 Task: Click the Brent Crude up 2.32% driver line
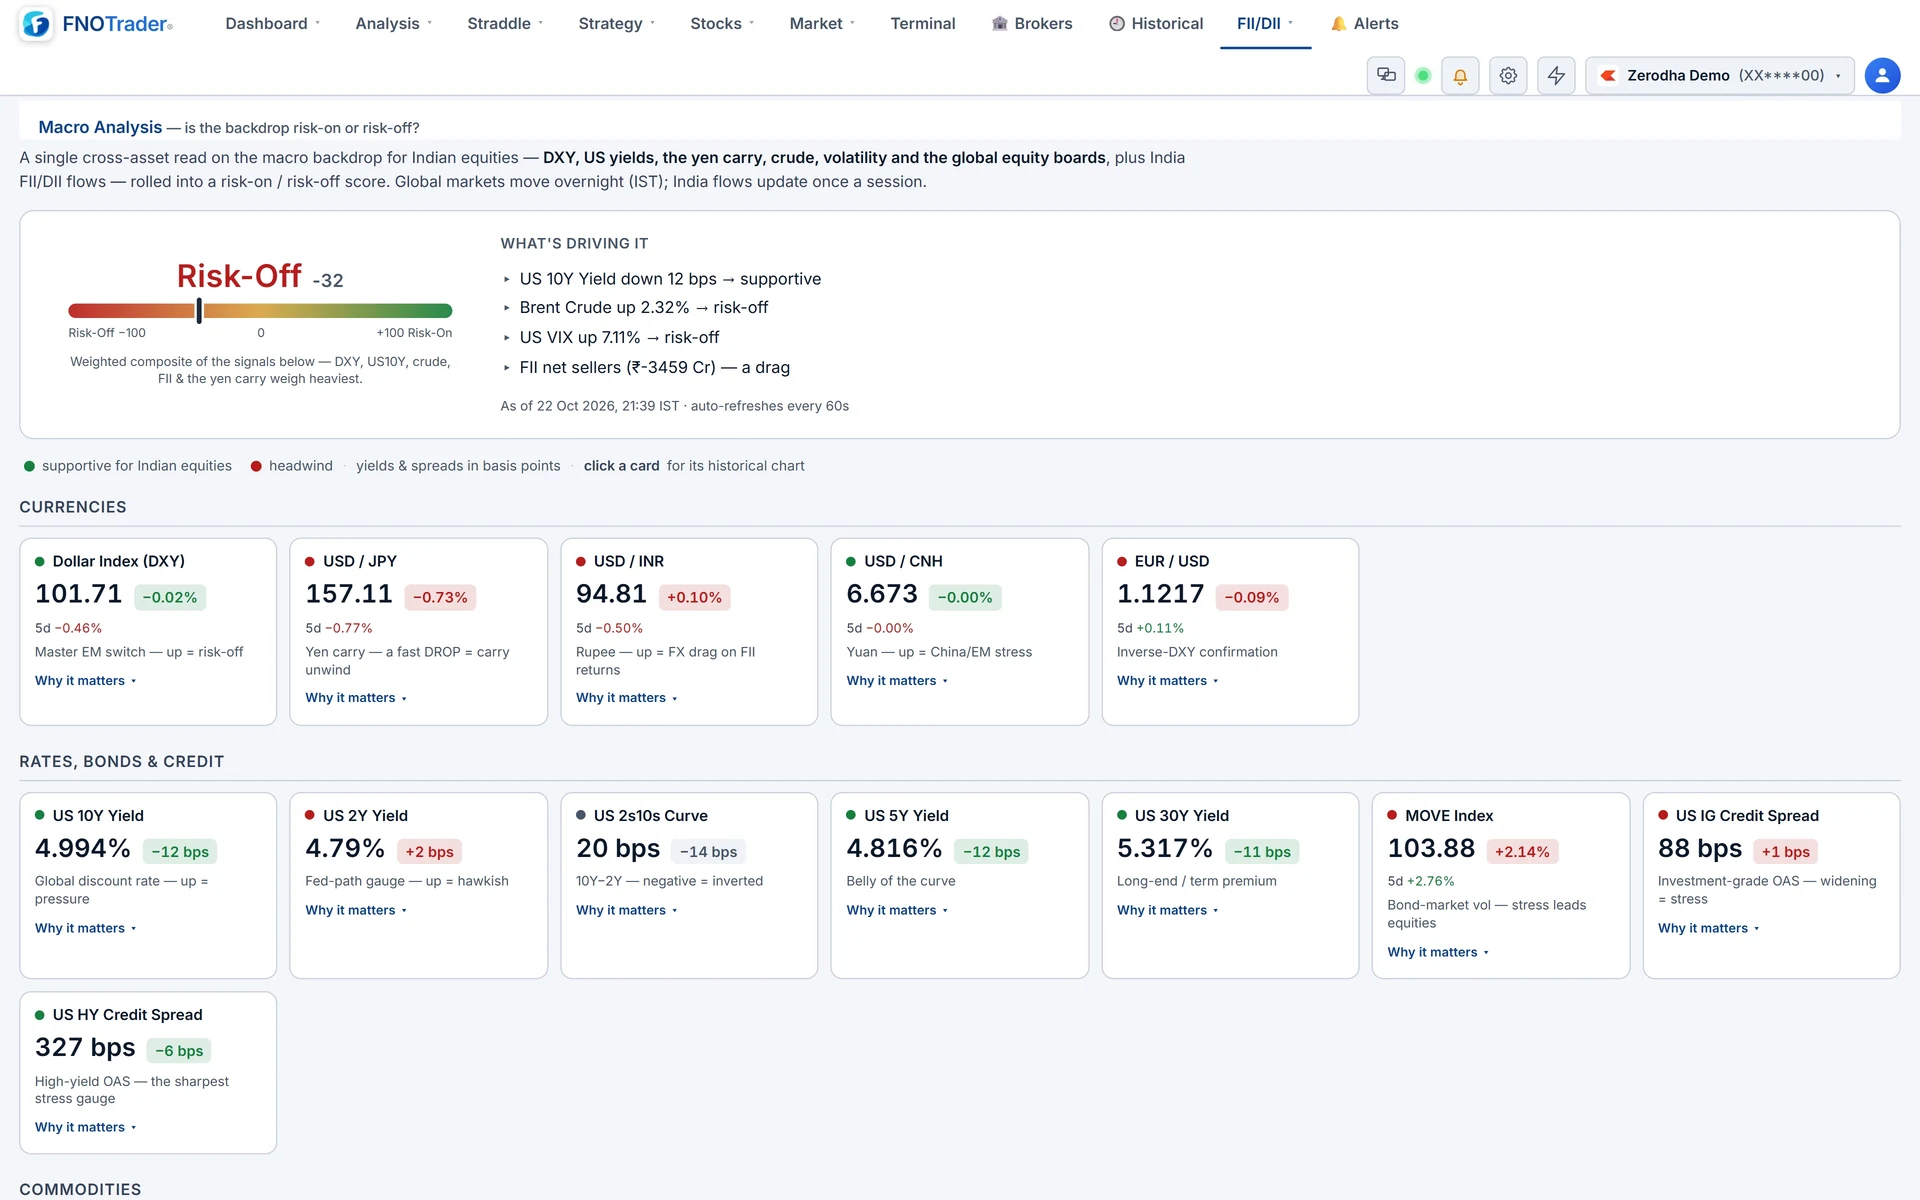coord(643,308)
